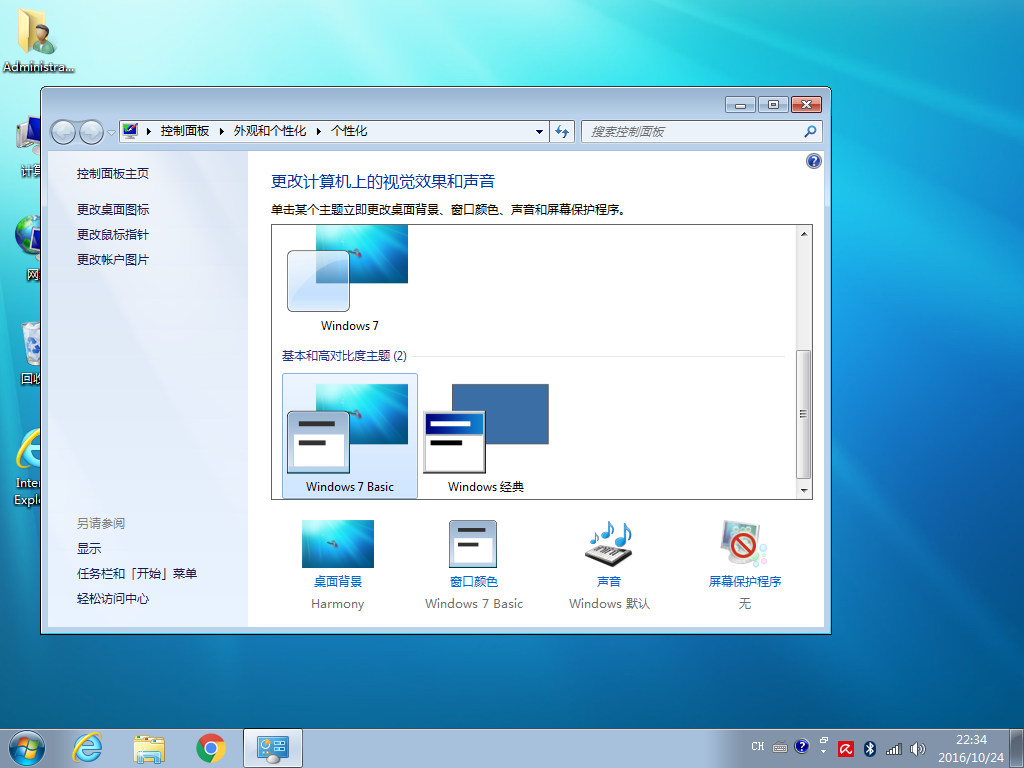This screenshot has width=1024, height=768.
Task: Click the search magnifier icon
Action: 810,131
